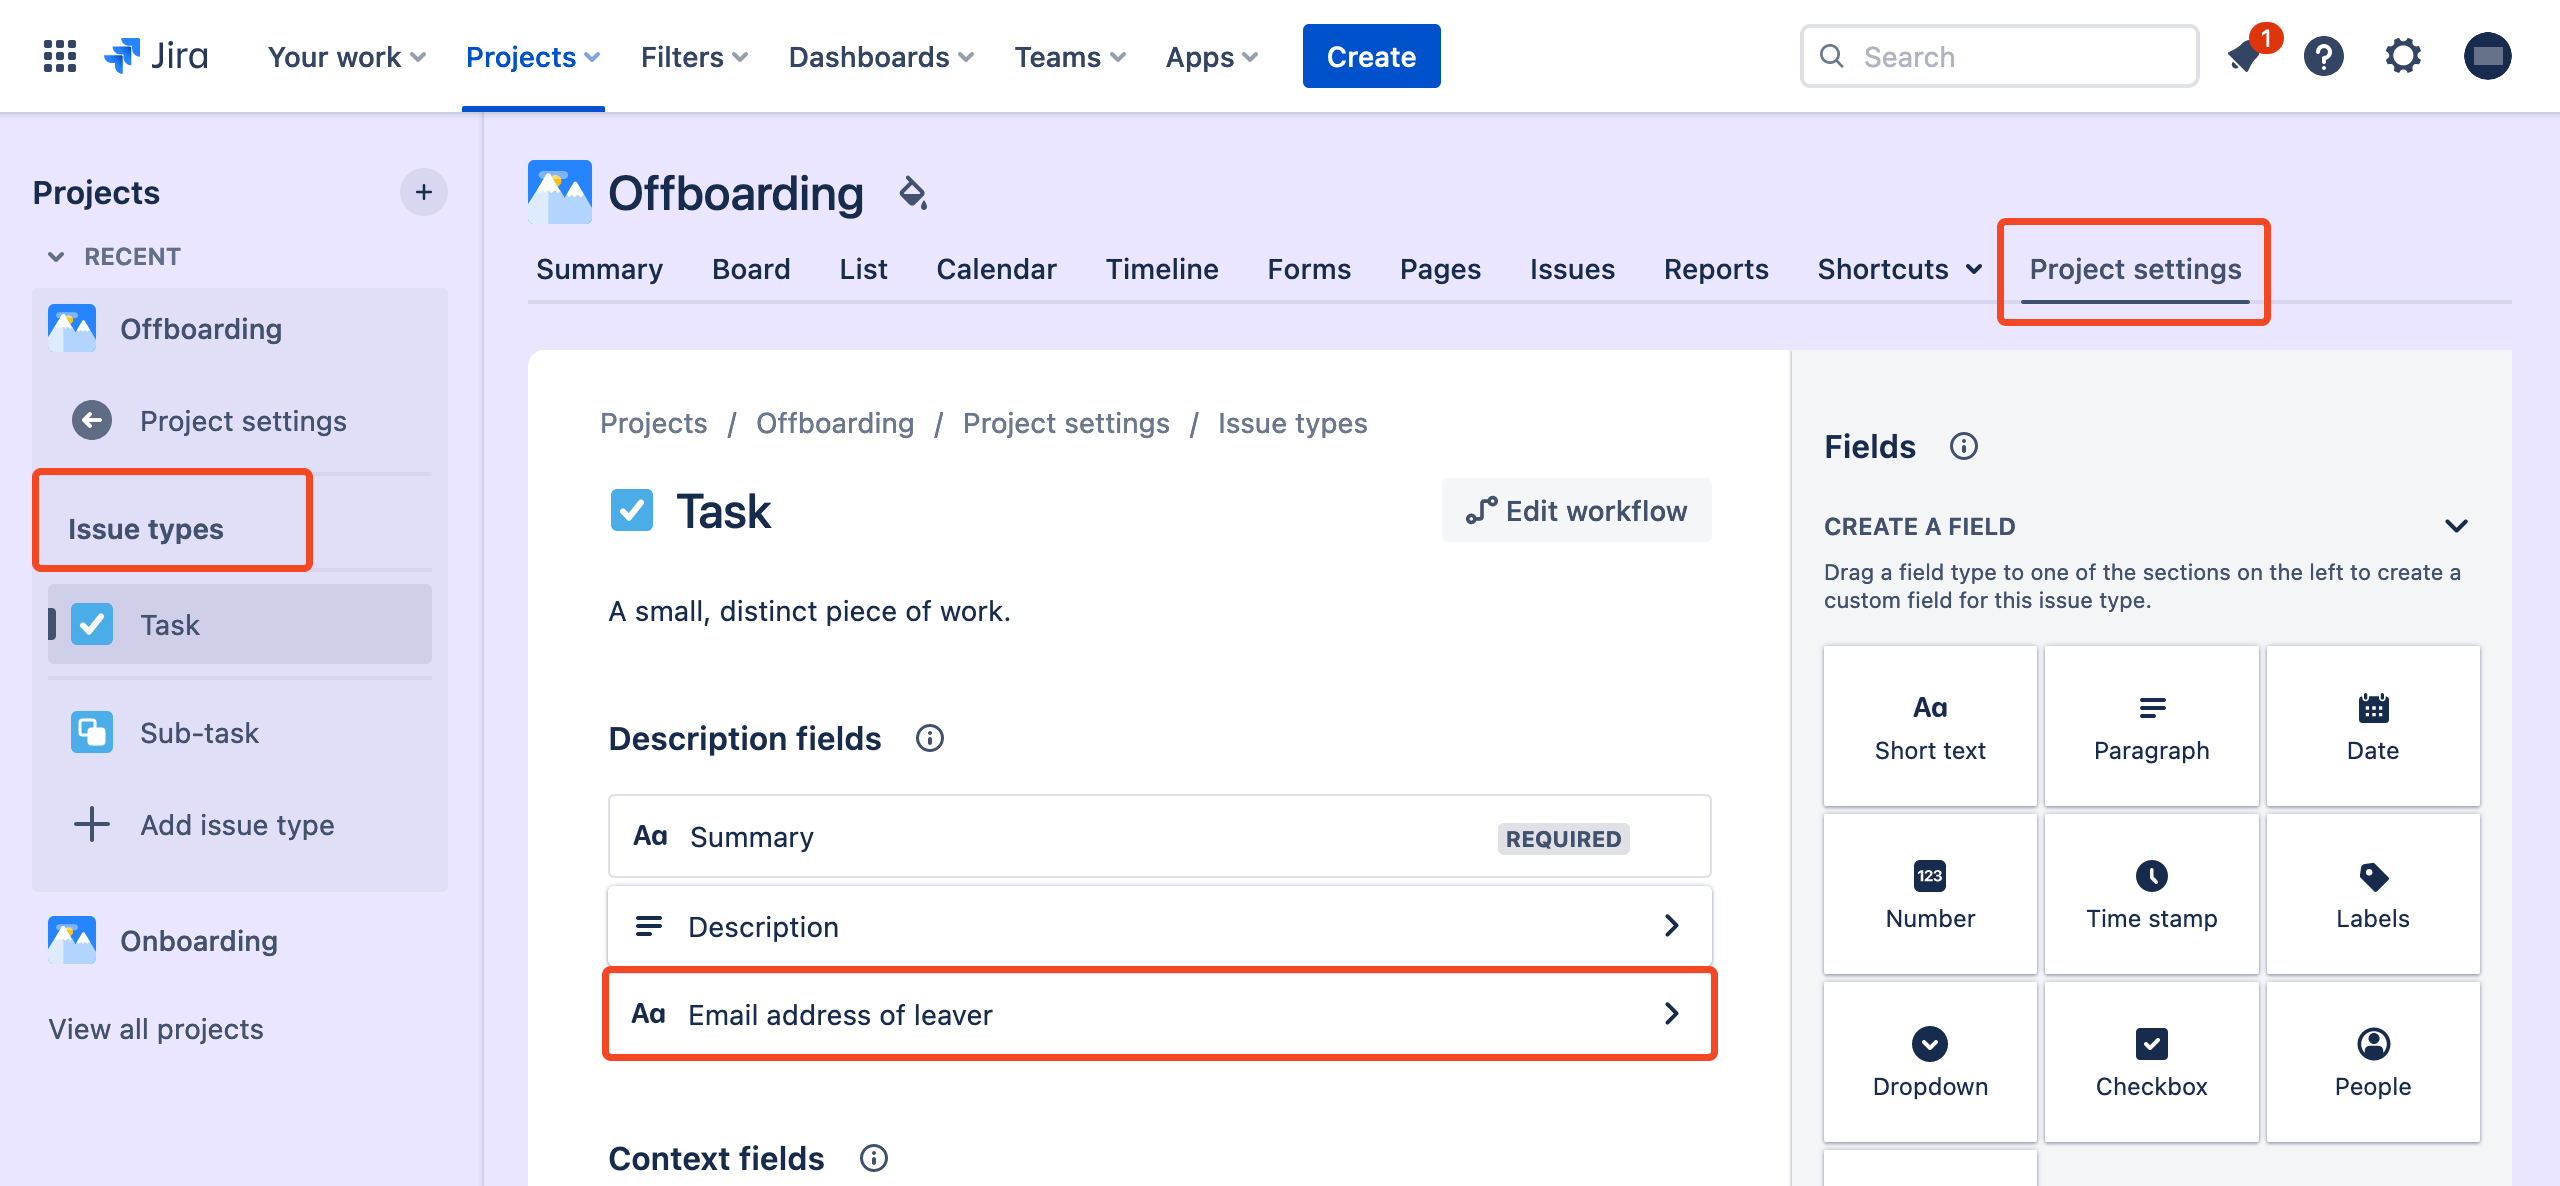Image resolution: width=2560 pixels, height=1186 pixels.
Task: Collapse the Recent projects list
Action: point(56,257)
